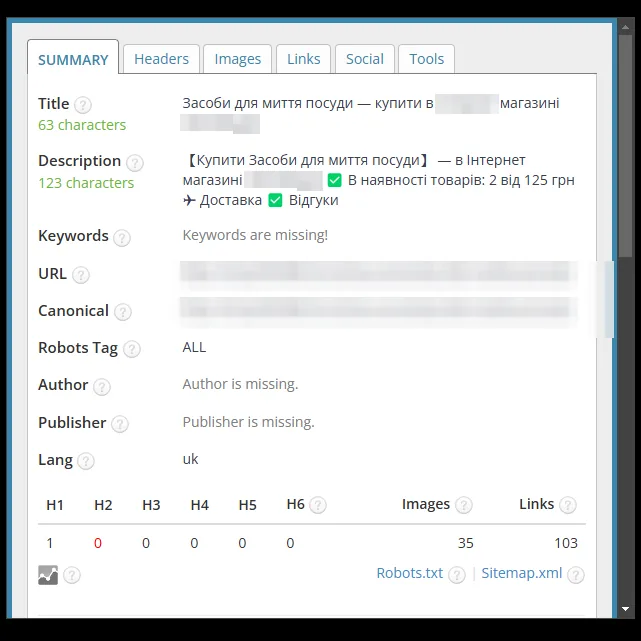Viewport: 641px width, 641px height.
Task: Click the Links count '103'
Action: (x=566, y=543)
